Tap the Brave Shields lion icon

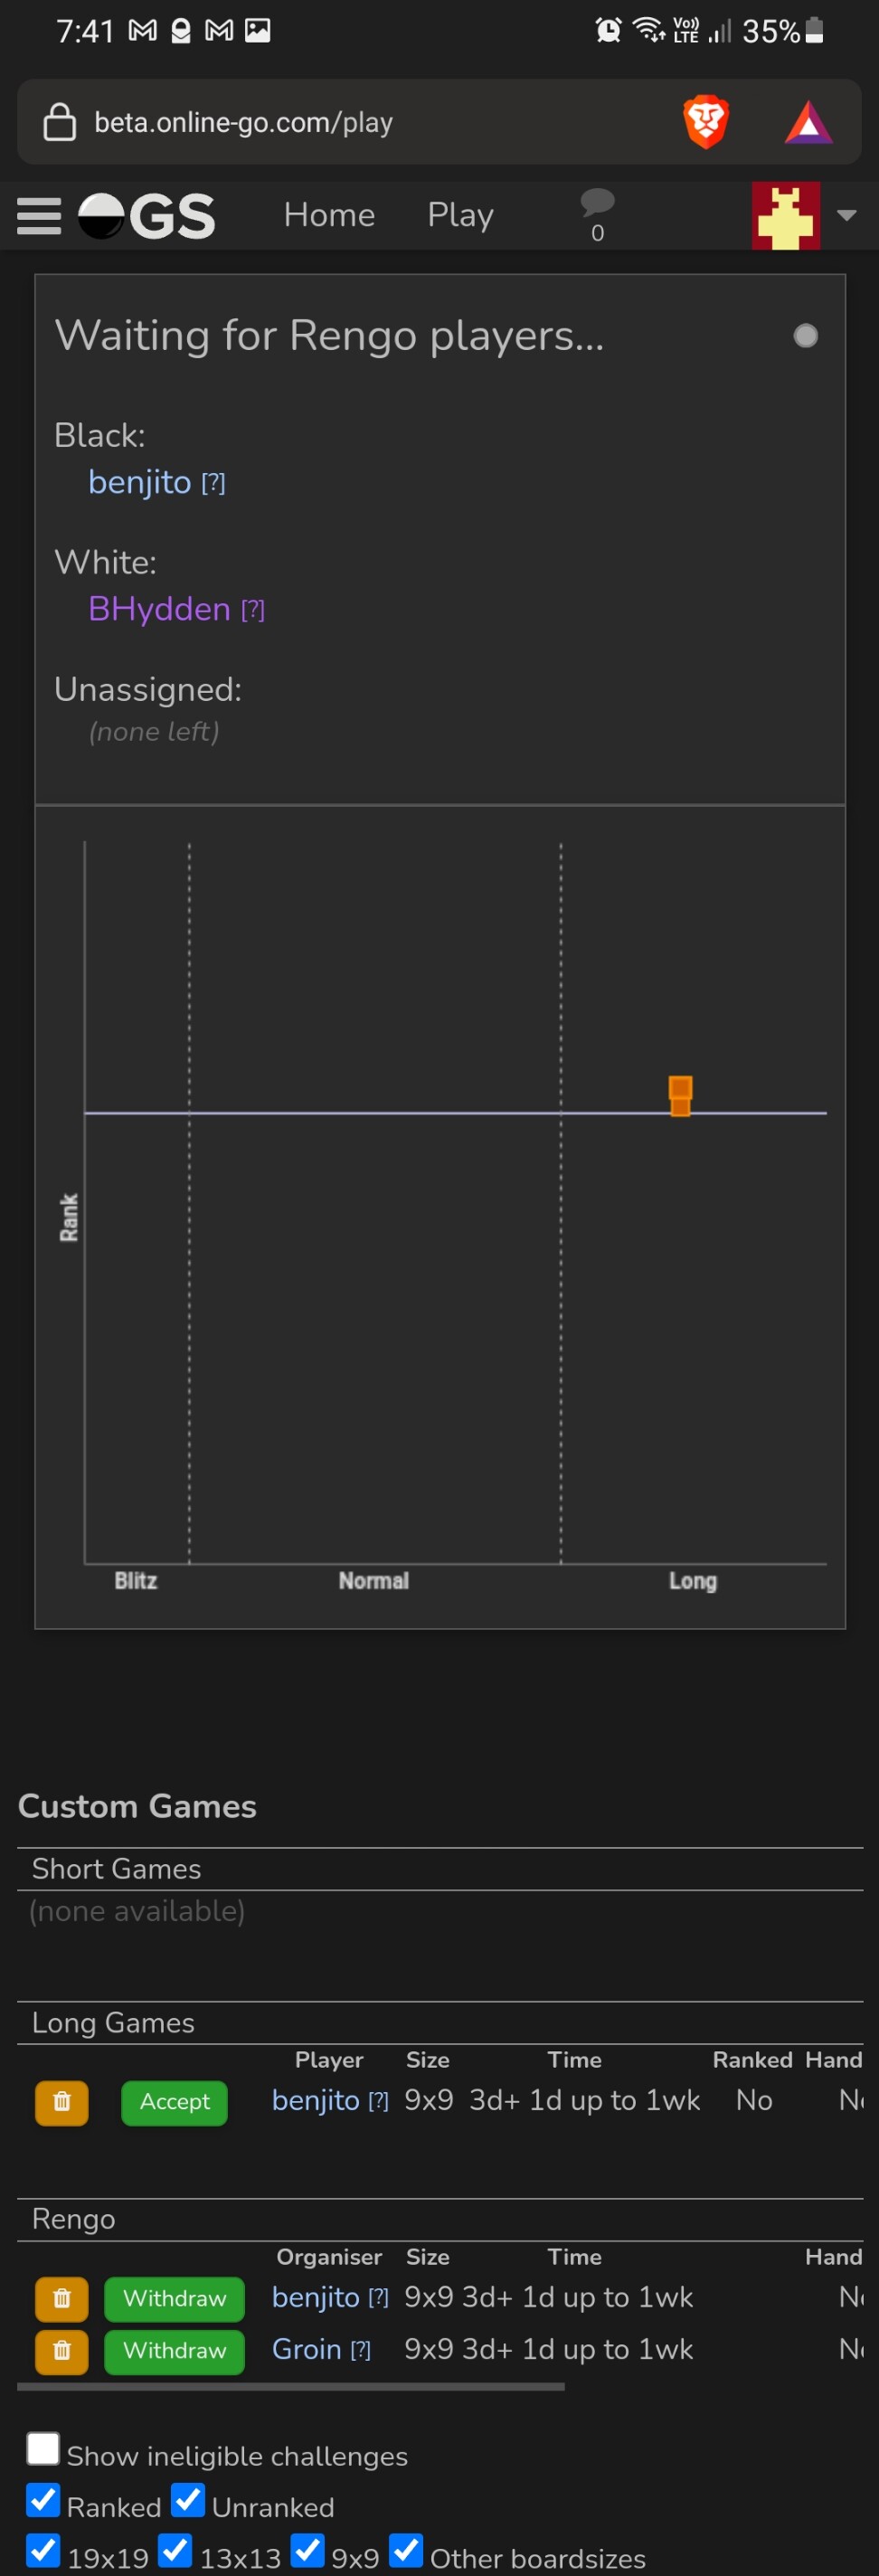(705, 122)
